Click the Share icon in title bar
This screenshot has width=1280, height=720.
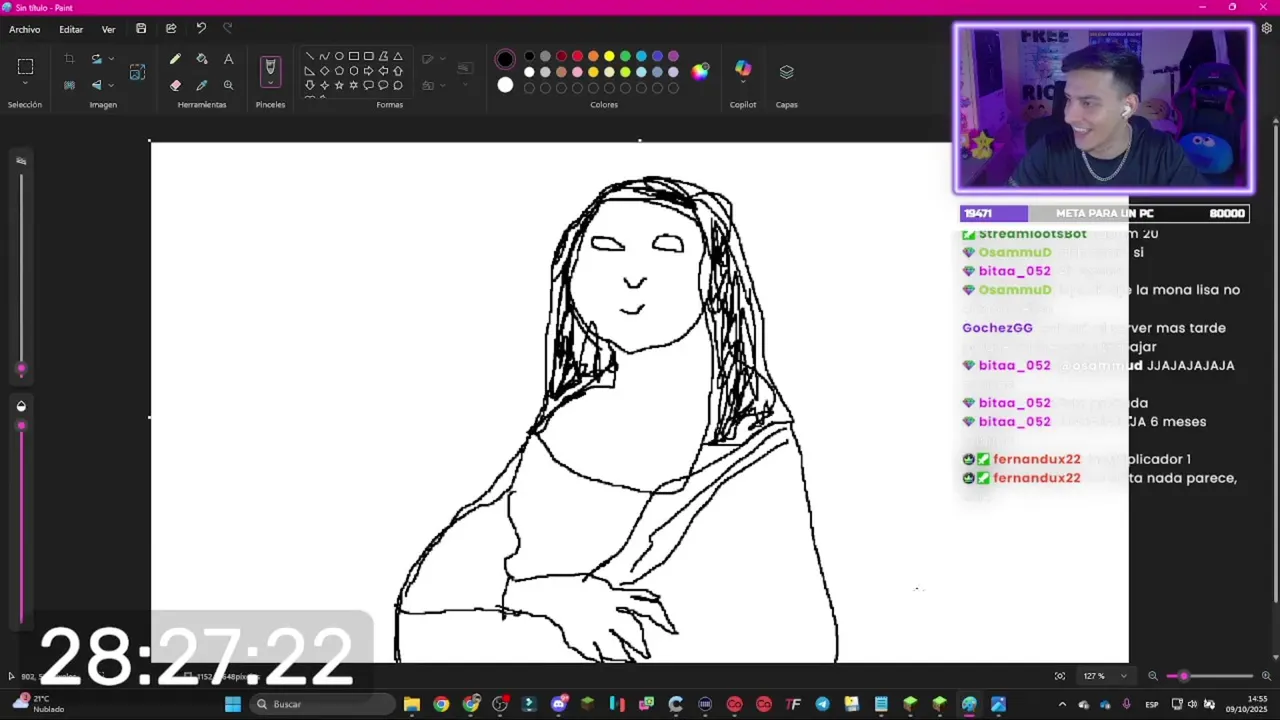pos(171,29)
